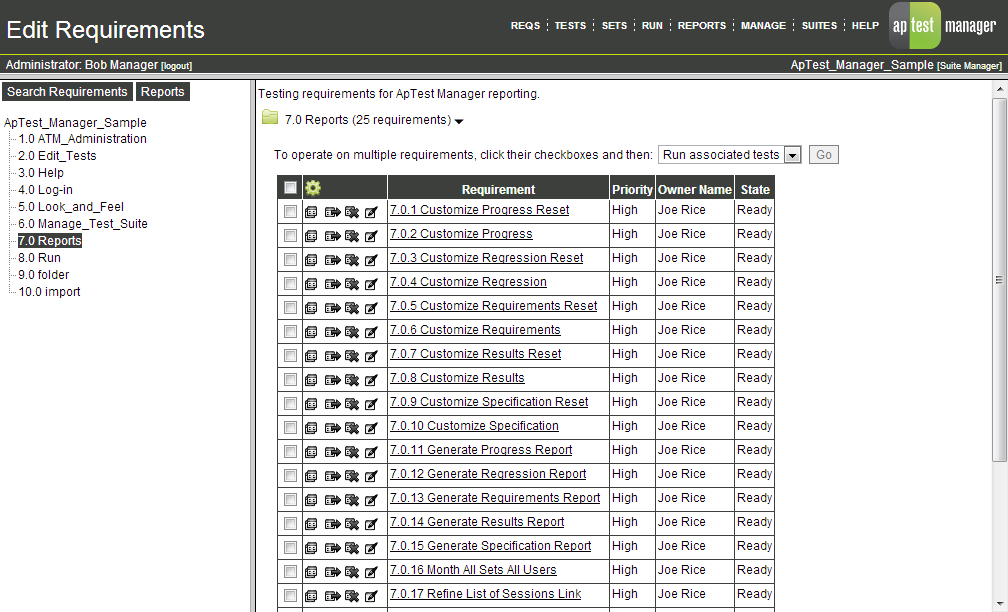Click the Priority column header
Viewport: 1008px width, 612px height.
point(633,190)
